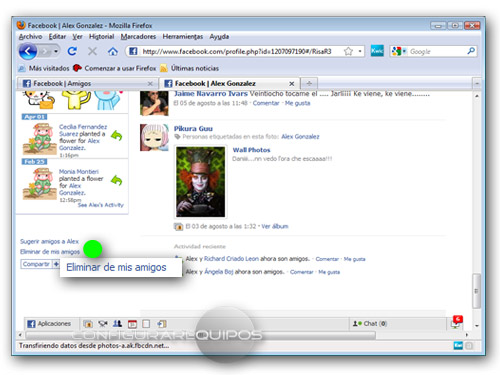Open the Ver menu

coord(77,36)
